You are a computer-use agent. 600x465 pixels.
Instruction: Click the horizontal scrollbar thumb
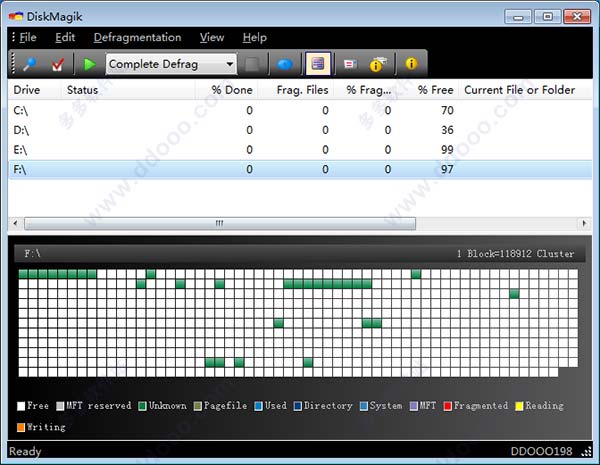(220, 223)
